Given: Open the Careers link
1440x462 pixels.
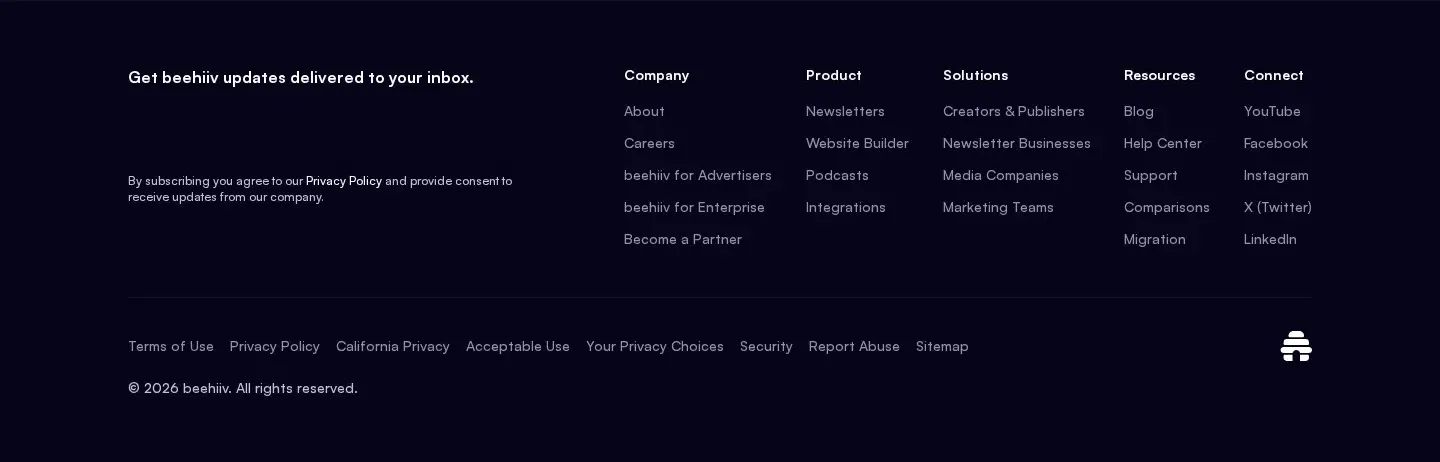Looking at the screenshot, I should point(649,143).
